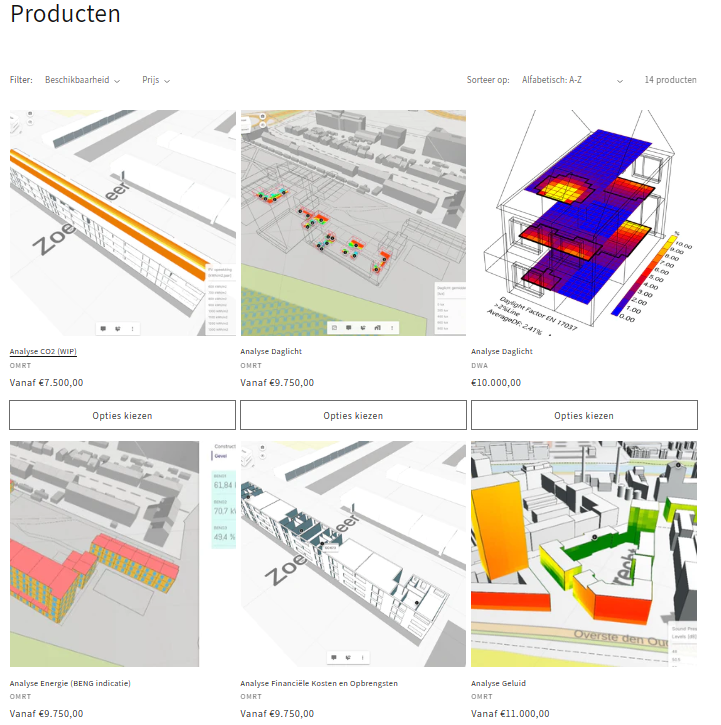Open the Analyse CO2 (WIP) product link
721x725 pixels.
tap(43, 352)
